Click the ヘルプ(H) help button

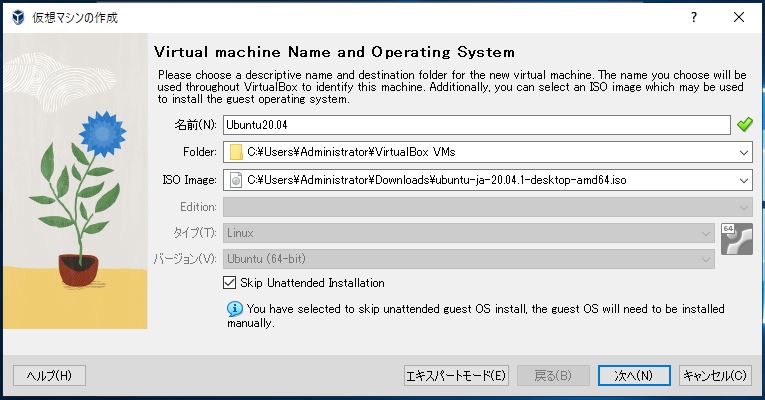49,376
